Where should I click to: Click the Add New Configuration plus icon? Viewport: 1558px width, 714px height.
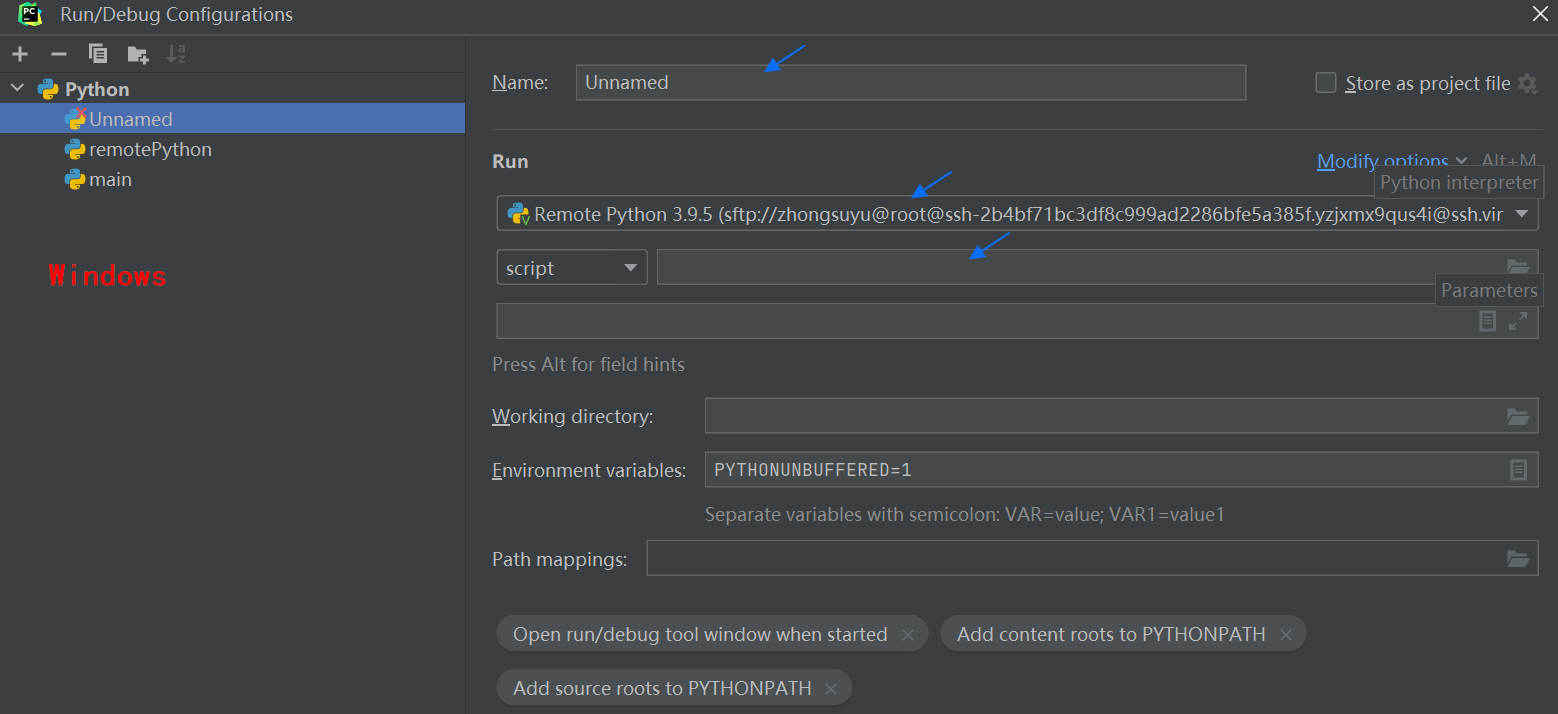(x=20, y=54)
